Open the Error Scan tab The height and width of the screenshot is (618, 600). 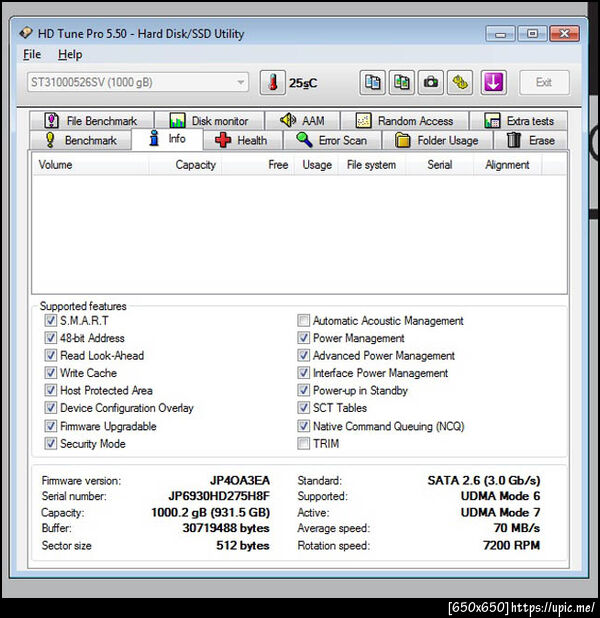[x=332, y=140]
